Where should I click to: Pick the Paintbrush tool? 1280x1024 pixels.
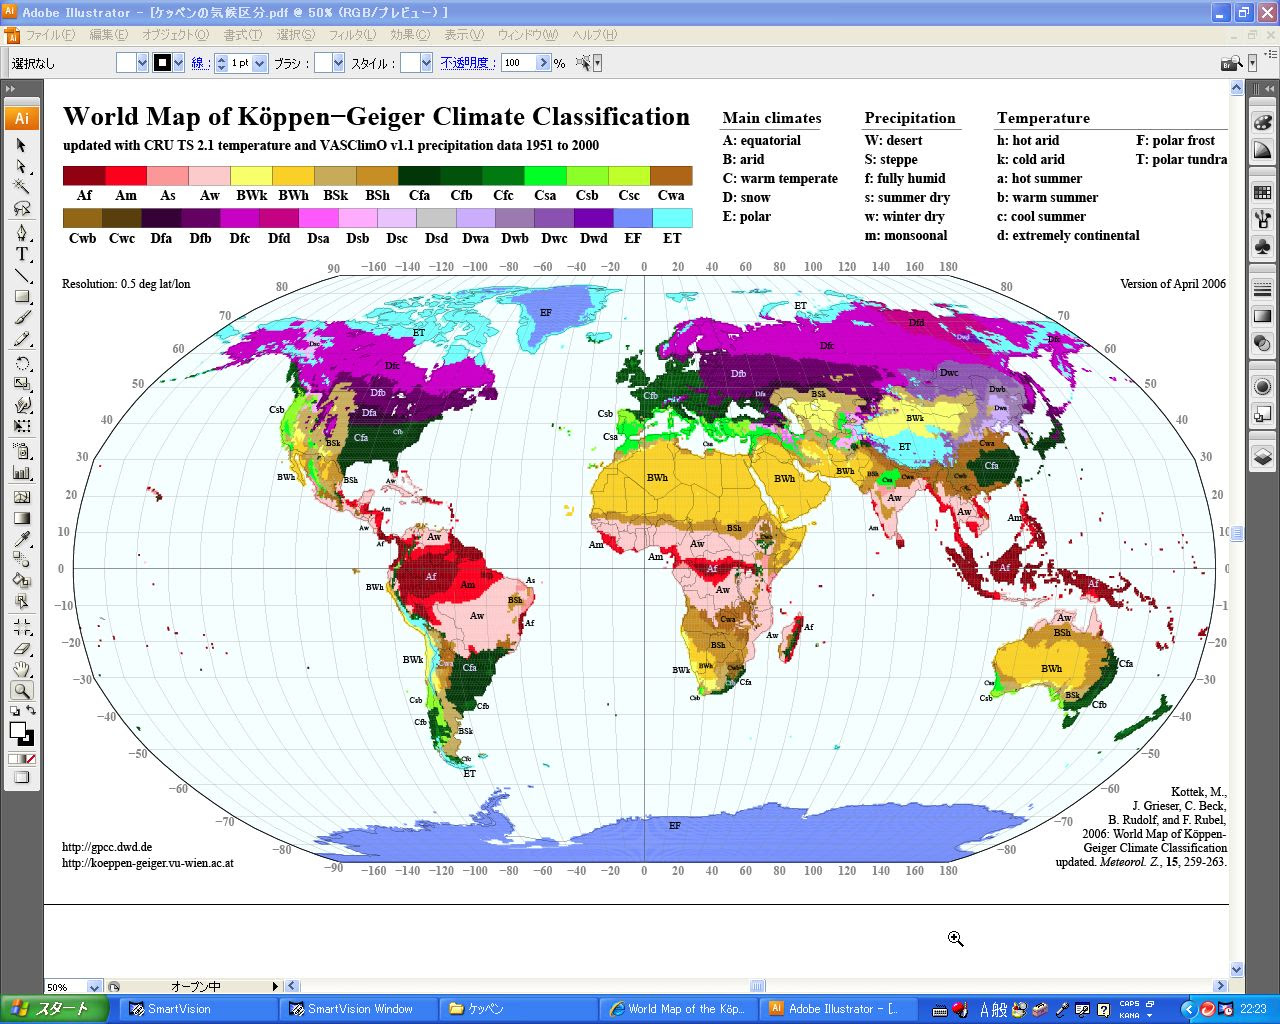click(x=22, y=317)
